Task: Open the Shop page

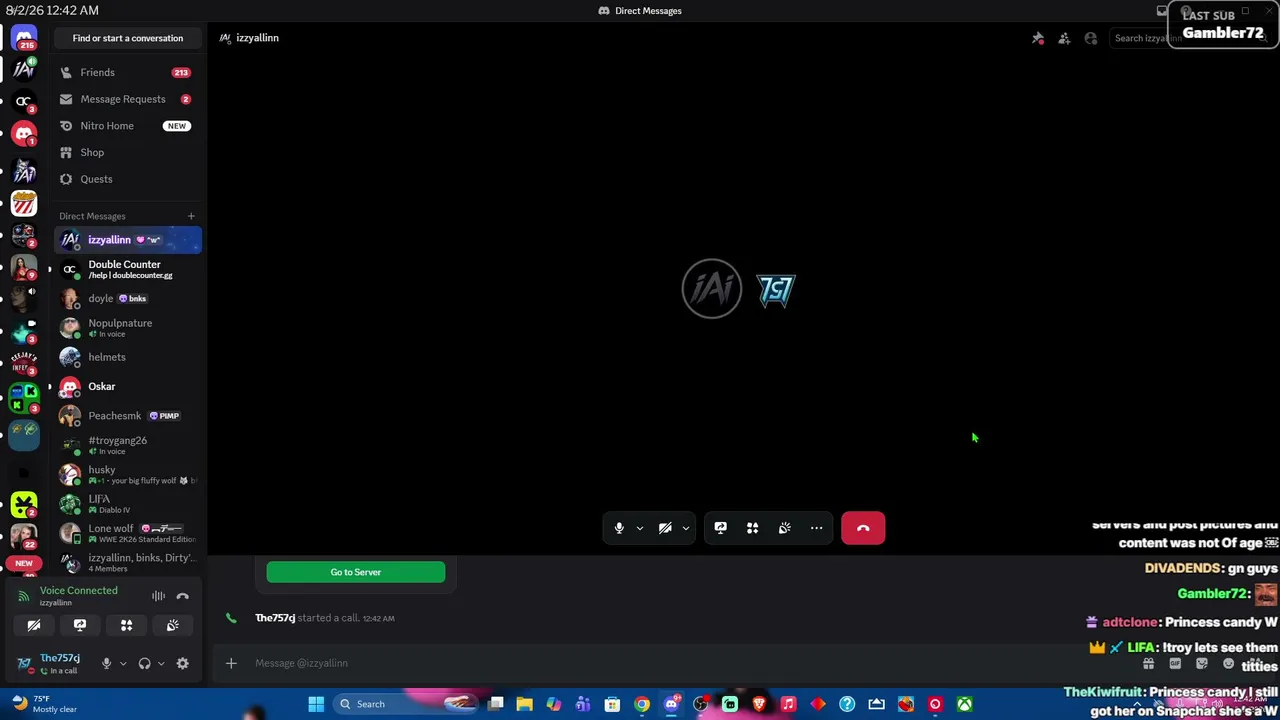Action: (x=127, y=152)
